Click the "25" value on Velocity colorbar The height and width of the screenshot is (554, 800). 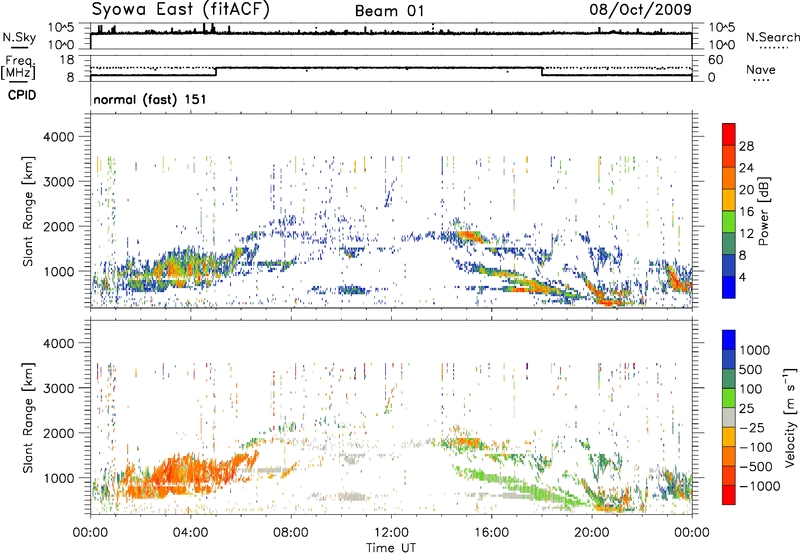pos(746,408)
